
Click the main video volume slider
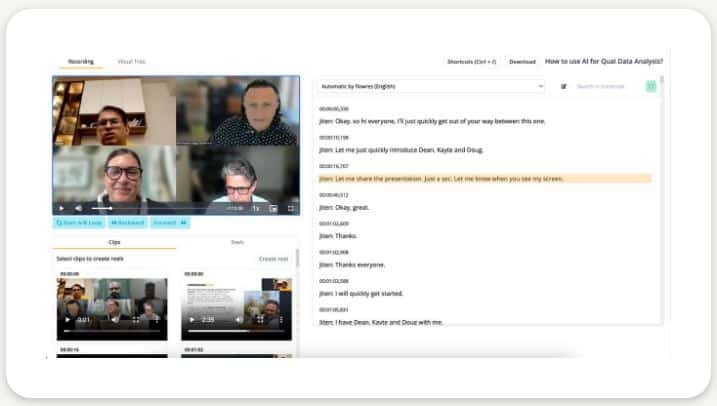(101, 208)
